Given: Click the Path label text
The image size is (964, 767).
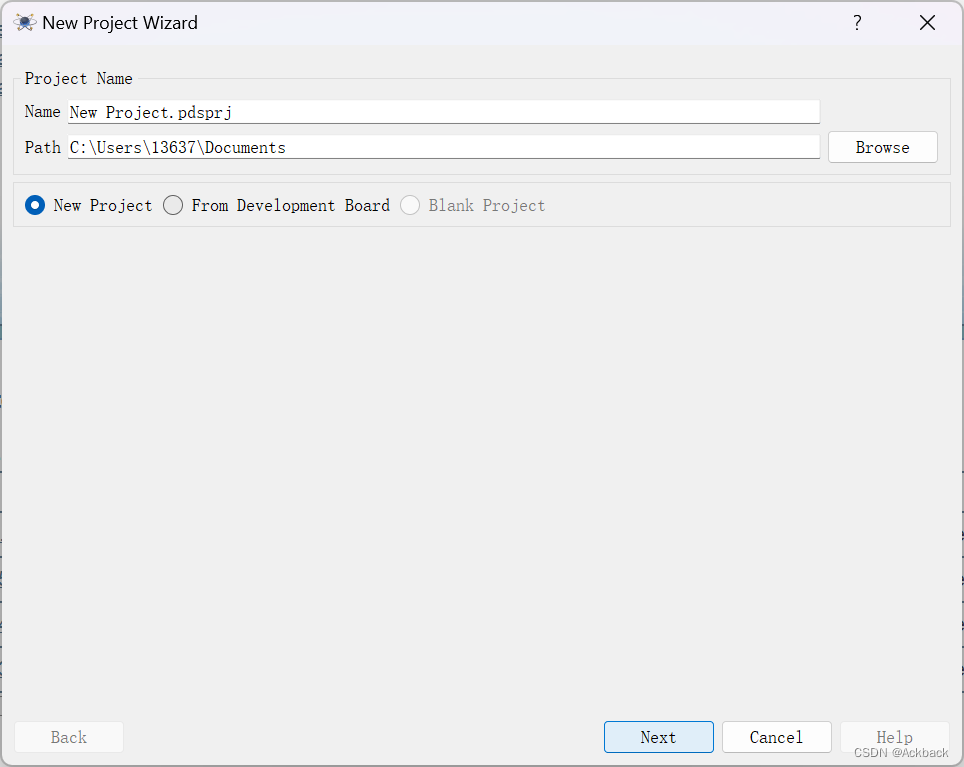Looking at the screenshot, I should 42,148.
